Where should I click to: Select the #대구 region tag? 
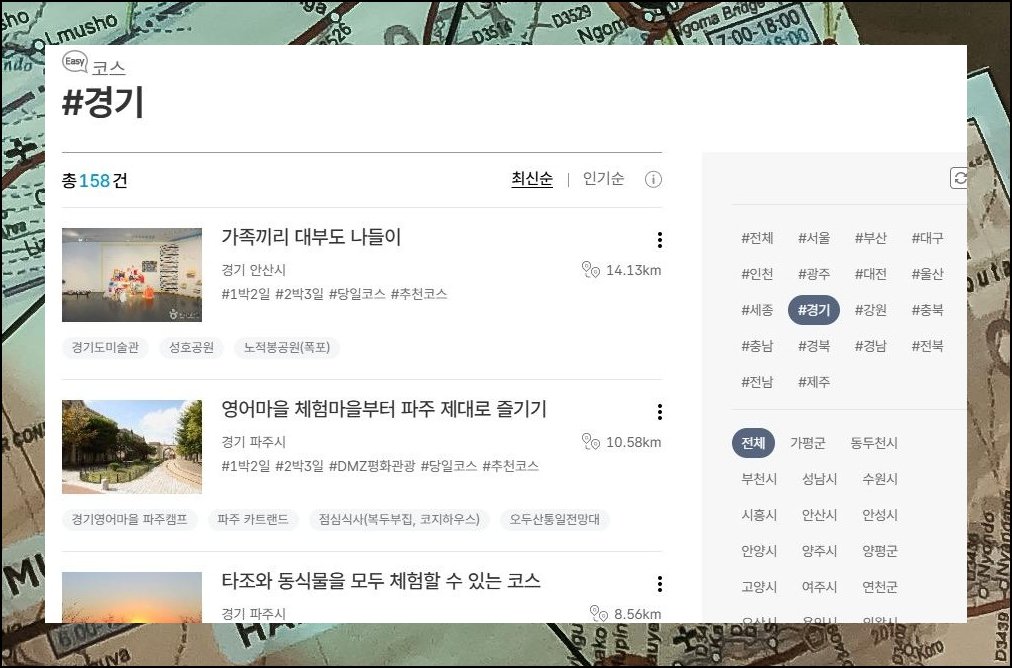point(927,238)
